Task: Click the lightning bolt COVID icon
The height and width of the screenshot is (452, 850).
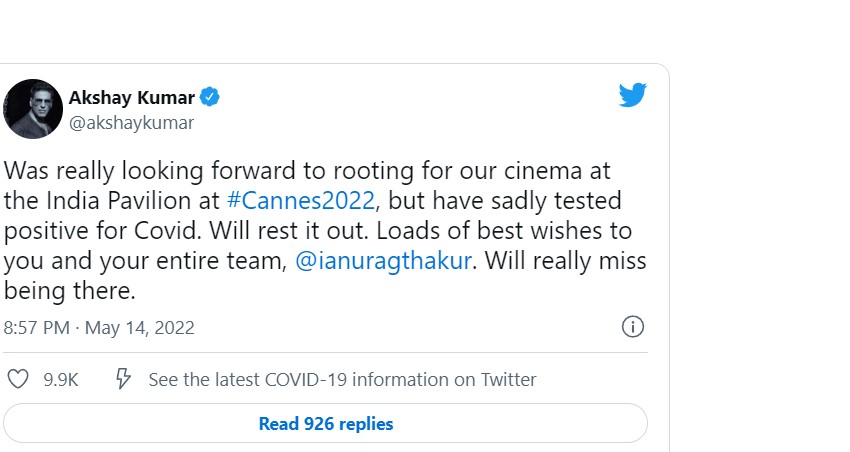Action: point(124,380)
